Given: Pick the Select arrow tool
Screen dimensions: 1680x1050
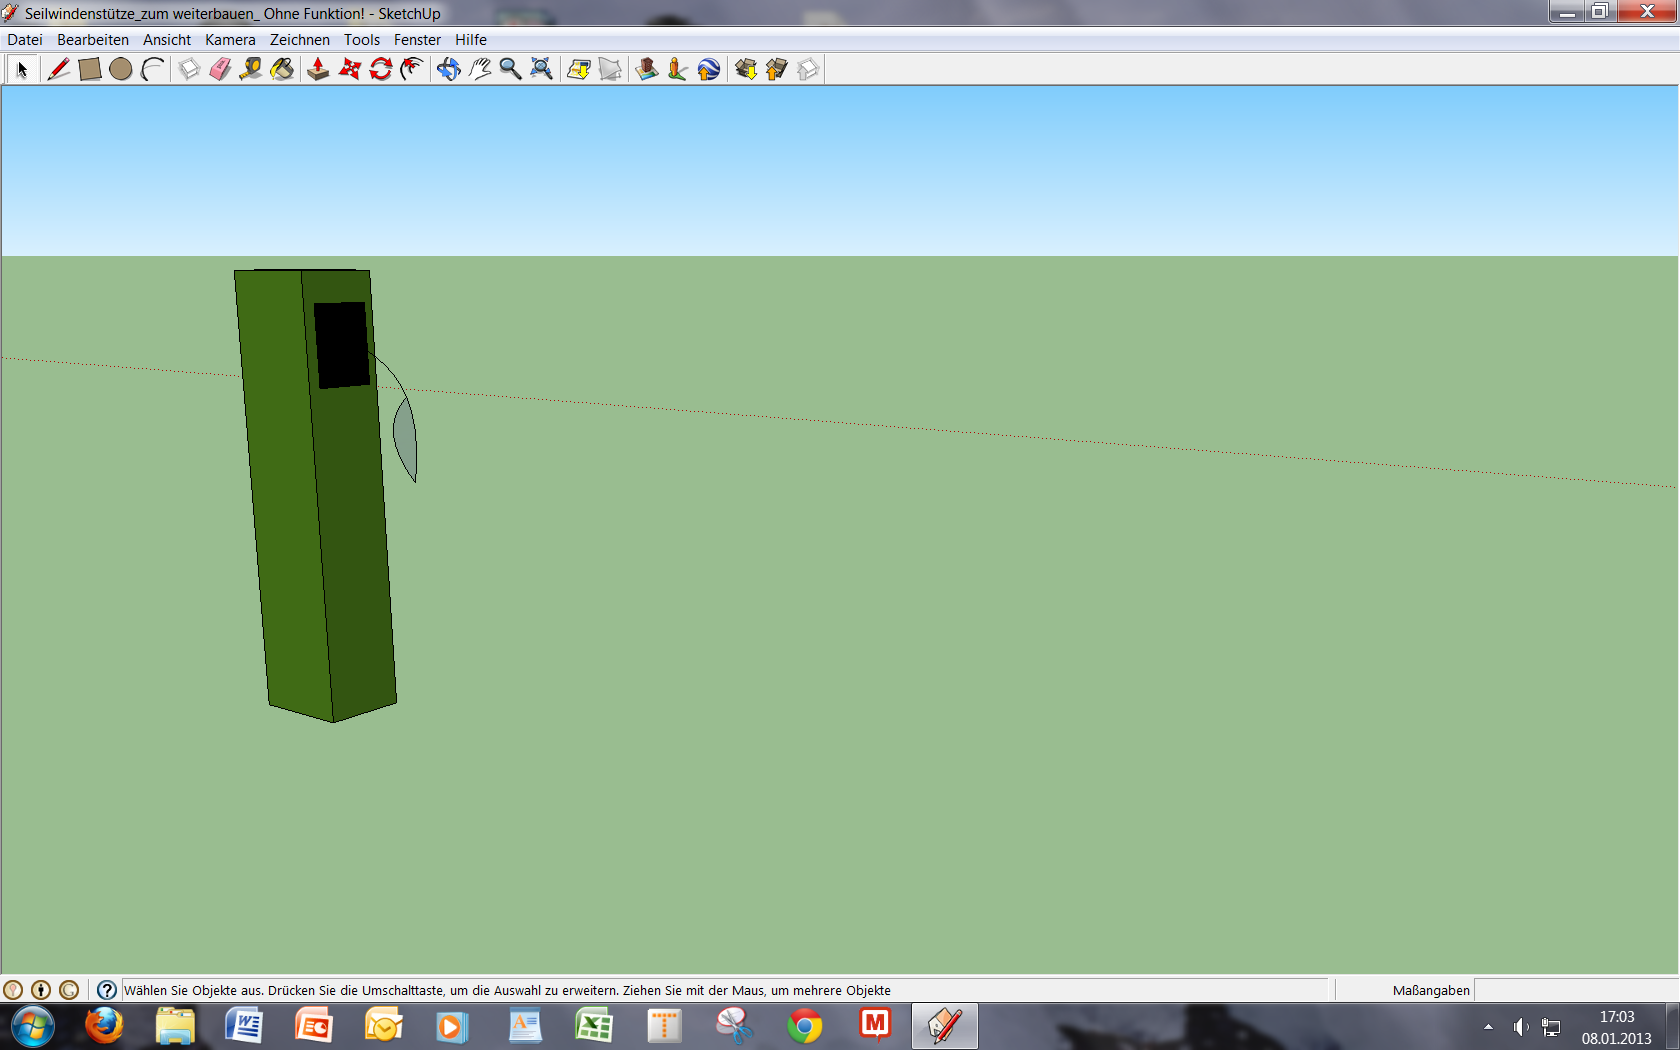Looking at the screenshot, I should point(22,69).
